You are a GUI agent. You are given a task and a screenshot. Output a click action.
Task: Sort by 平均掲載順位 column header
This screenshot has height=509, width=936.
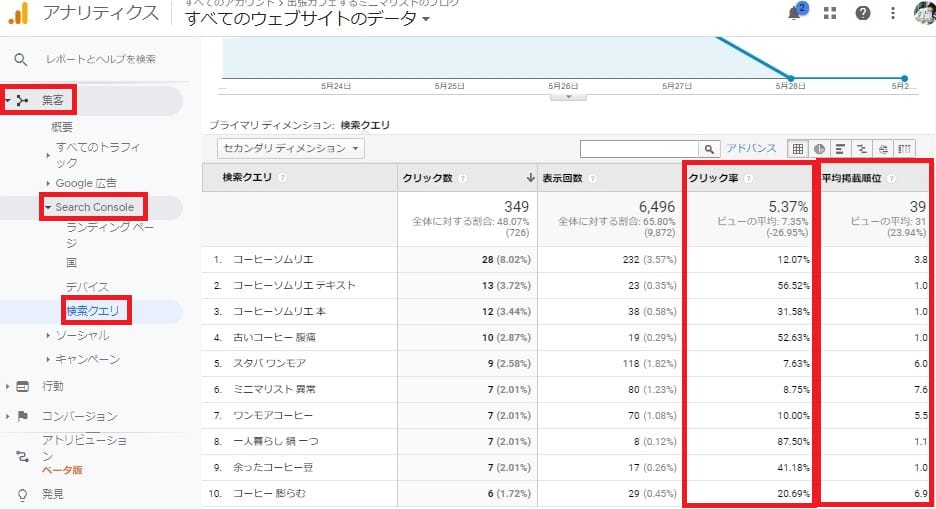pyautogui.click(x=852, y=178)
